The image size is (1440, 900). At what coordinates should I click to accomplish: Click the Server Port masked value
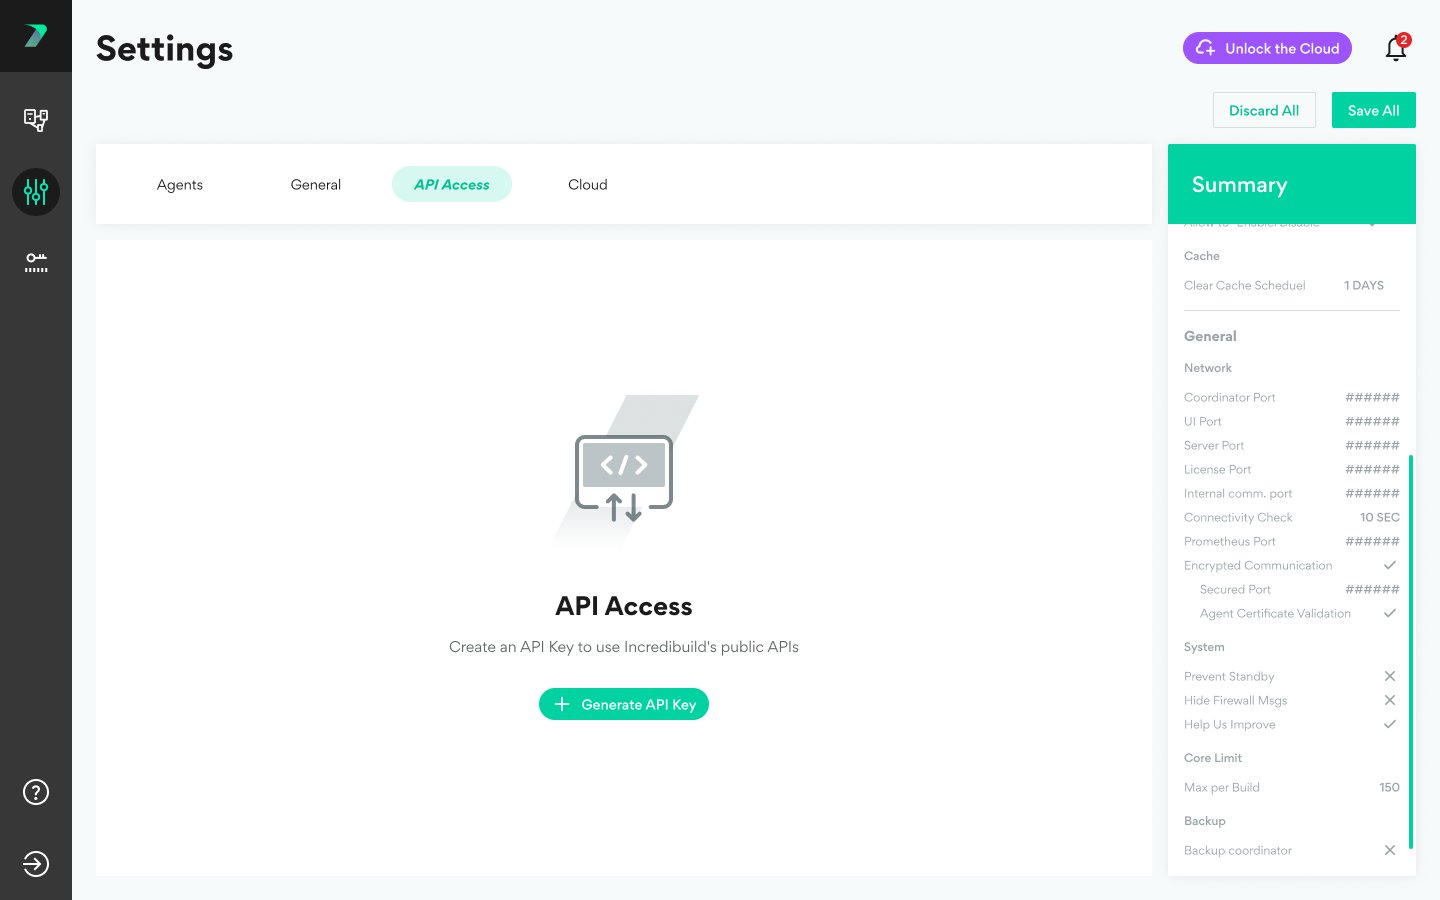pyautogui.click(x=1372, y=445)
